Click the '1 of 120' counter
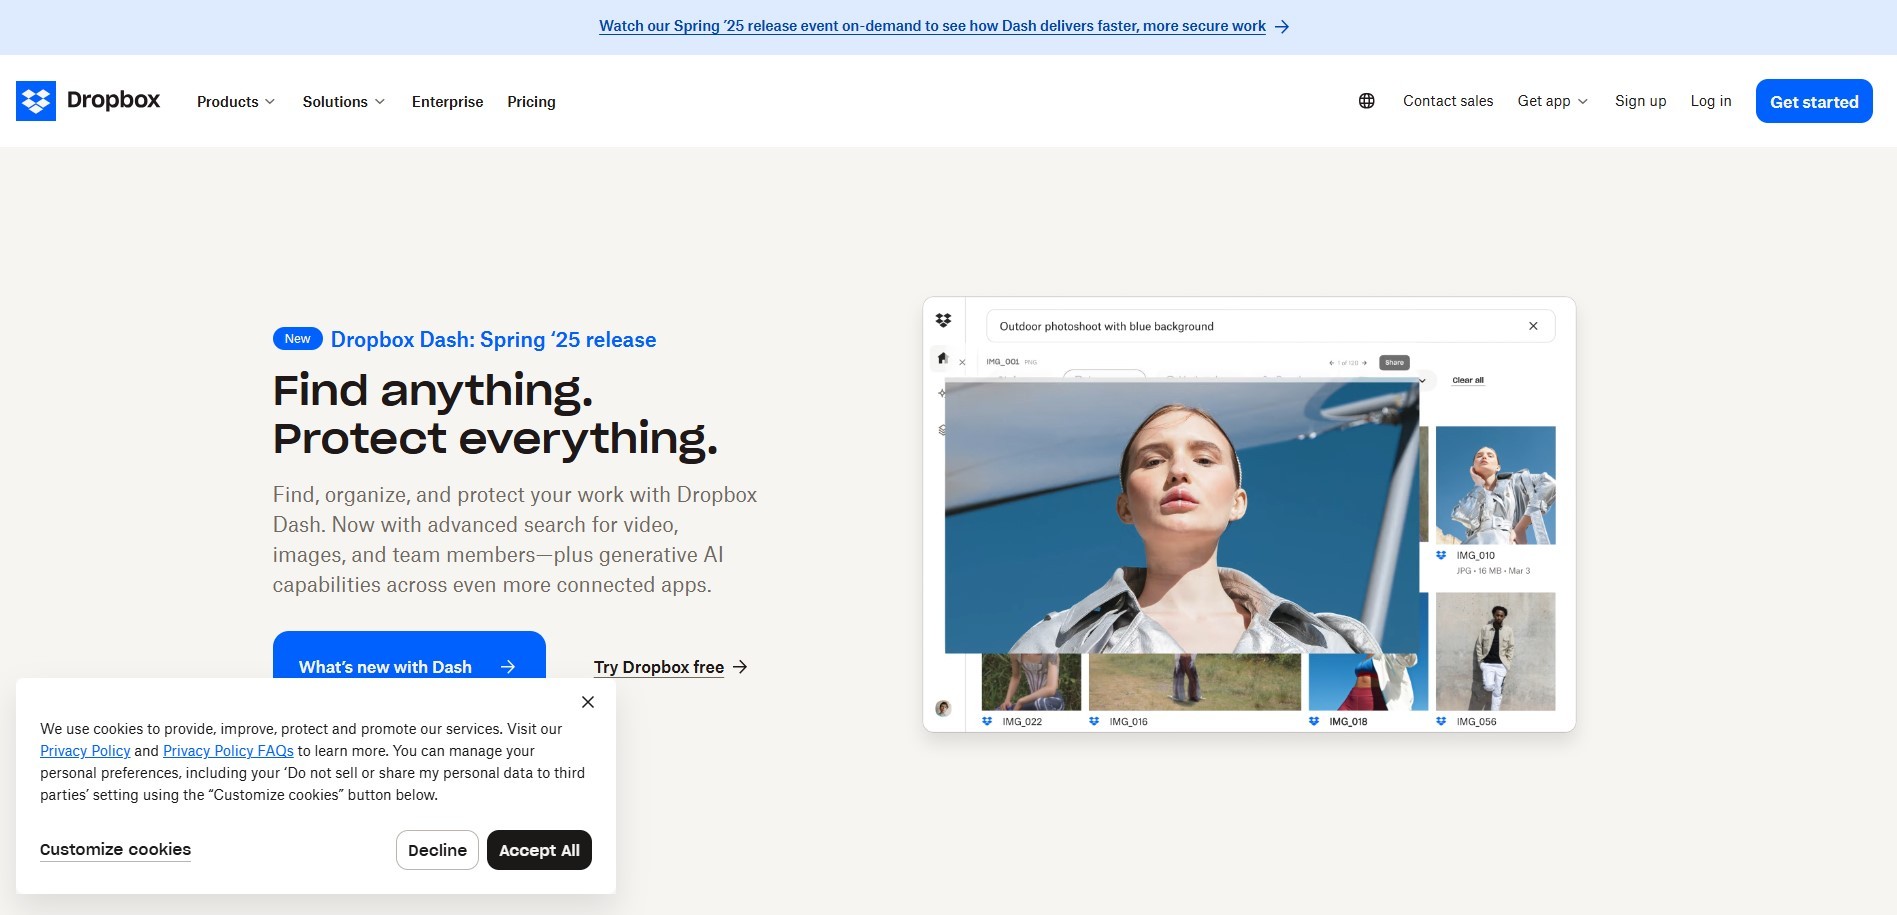This screenshot has width=1897, height=915. (1348, 363)
